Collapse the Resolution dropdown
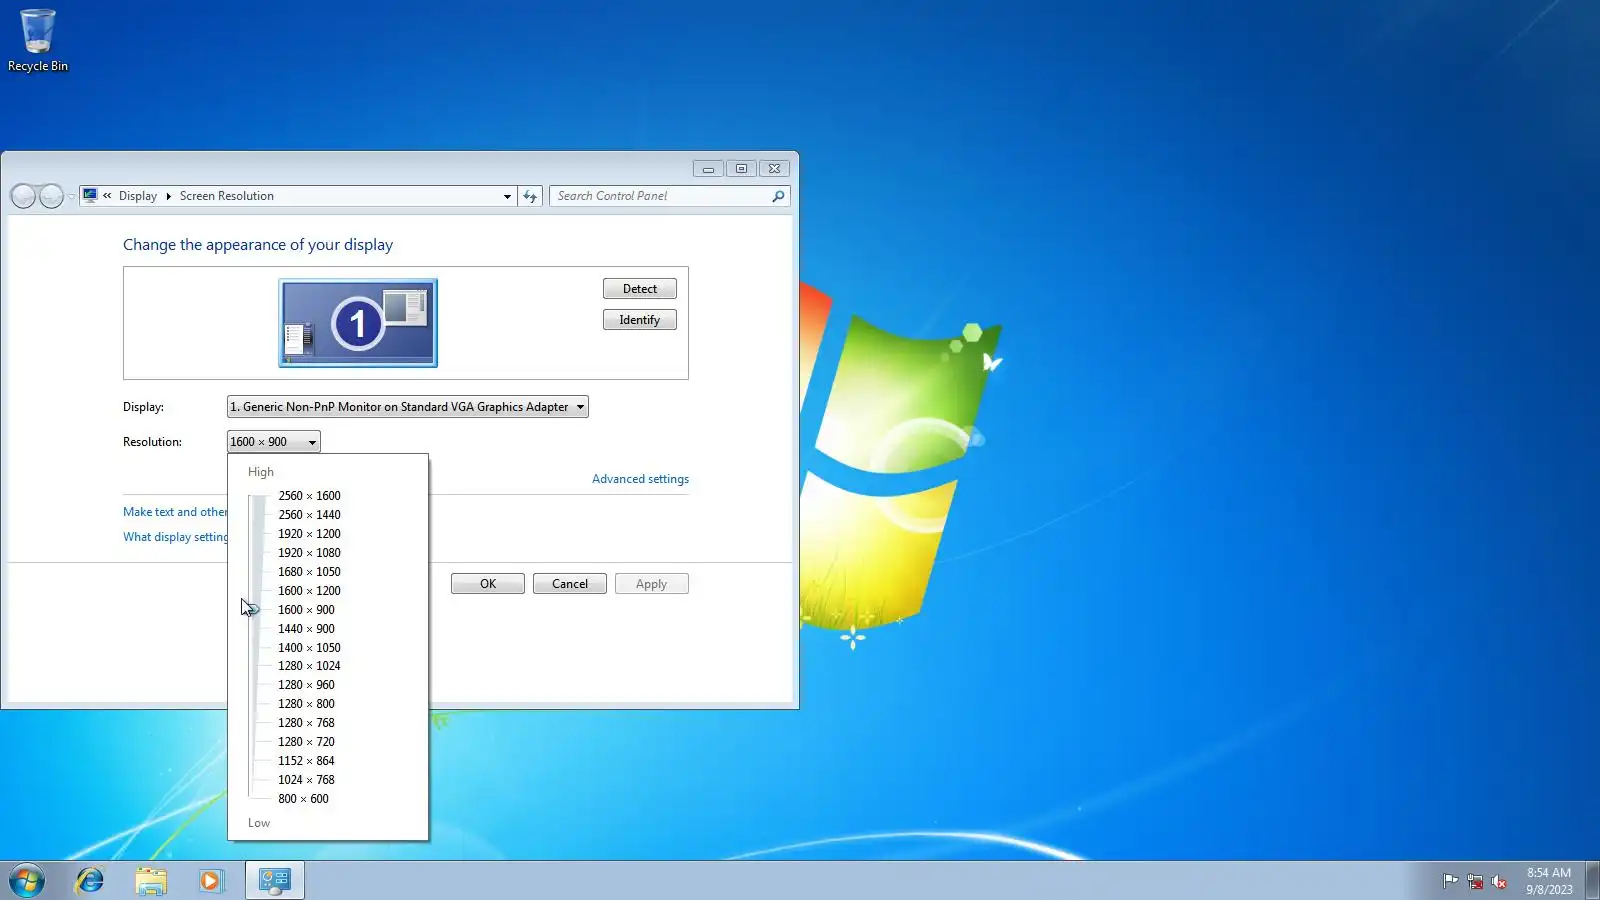 (274, 442)
